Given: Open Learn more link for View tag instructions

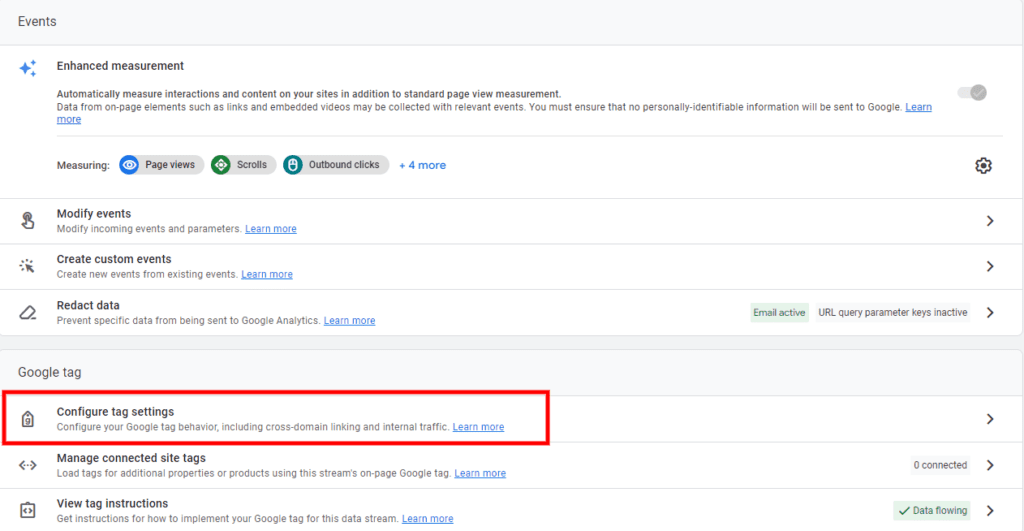Looking at the screenshot, I should pyautogui.click(x=427, y=519).
